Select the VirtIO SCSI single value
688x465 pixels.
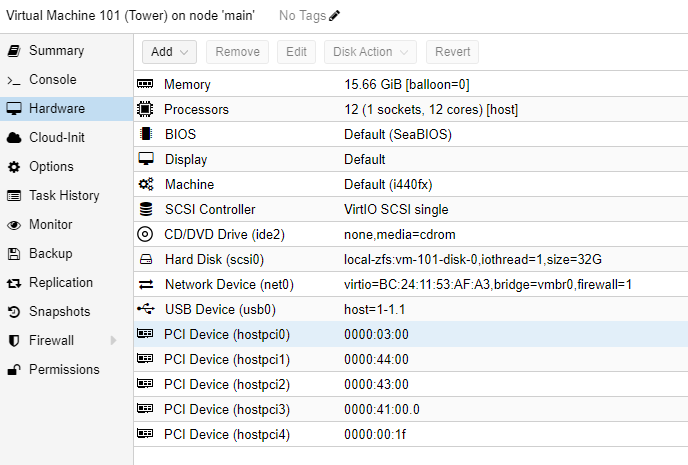pos(396,209)
